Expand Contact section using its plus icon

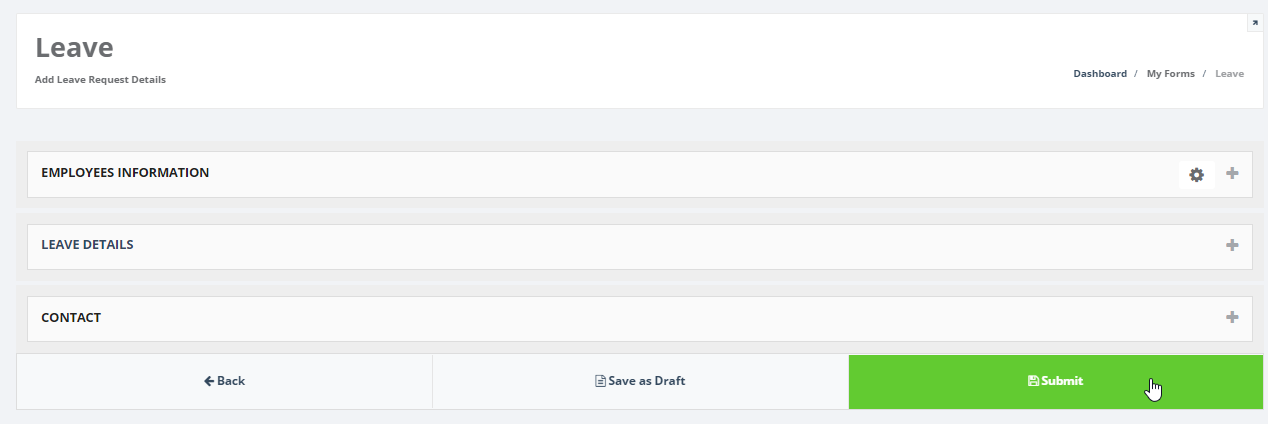(x=1232, y=317)
